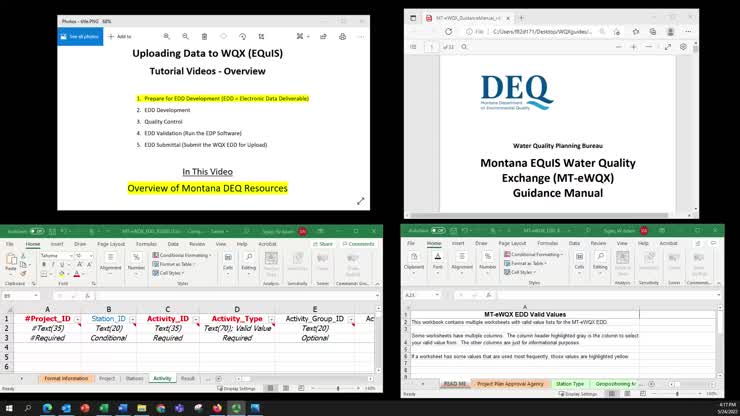Image resolution: width=740 pixels, height=416 pixels.
Task: Open Edit & Create menu in Photos
Action: point(302,36)
